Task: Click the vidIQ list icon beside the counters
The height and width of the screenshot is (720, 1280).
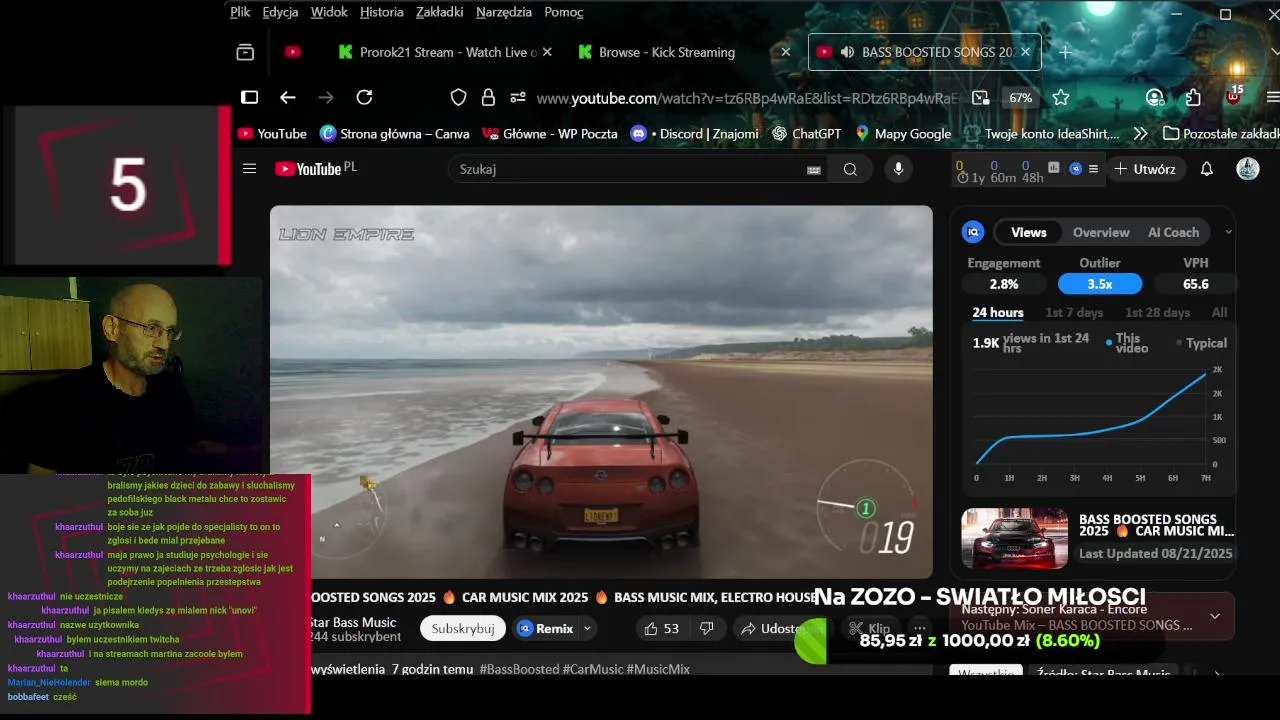Action: pyautogui.click(x=1093, y=169)
